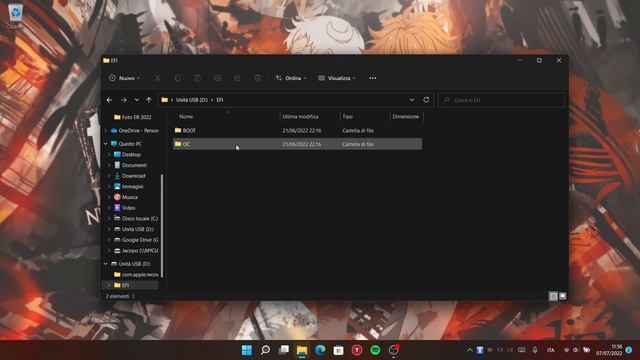Go forward with the right arrow
The height and width of the screenshot is (360, 640).
124,100
